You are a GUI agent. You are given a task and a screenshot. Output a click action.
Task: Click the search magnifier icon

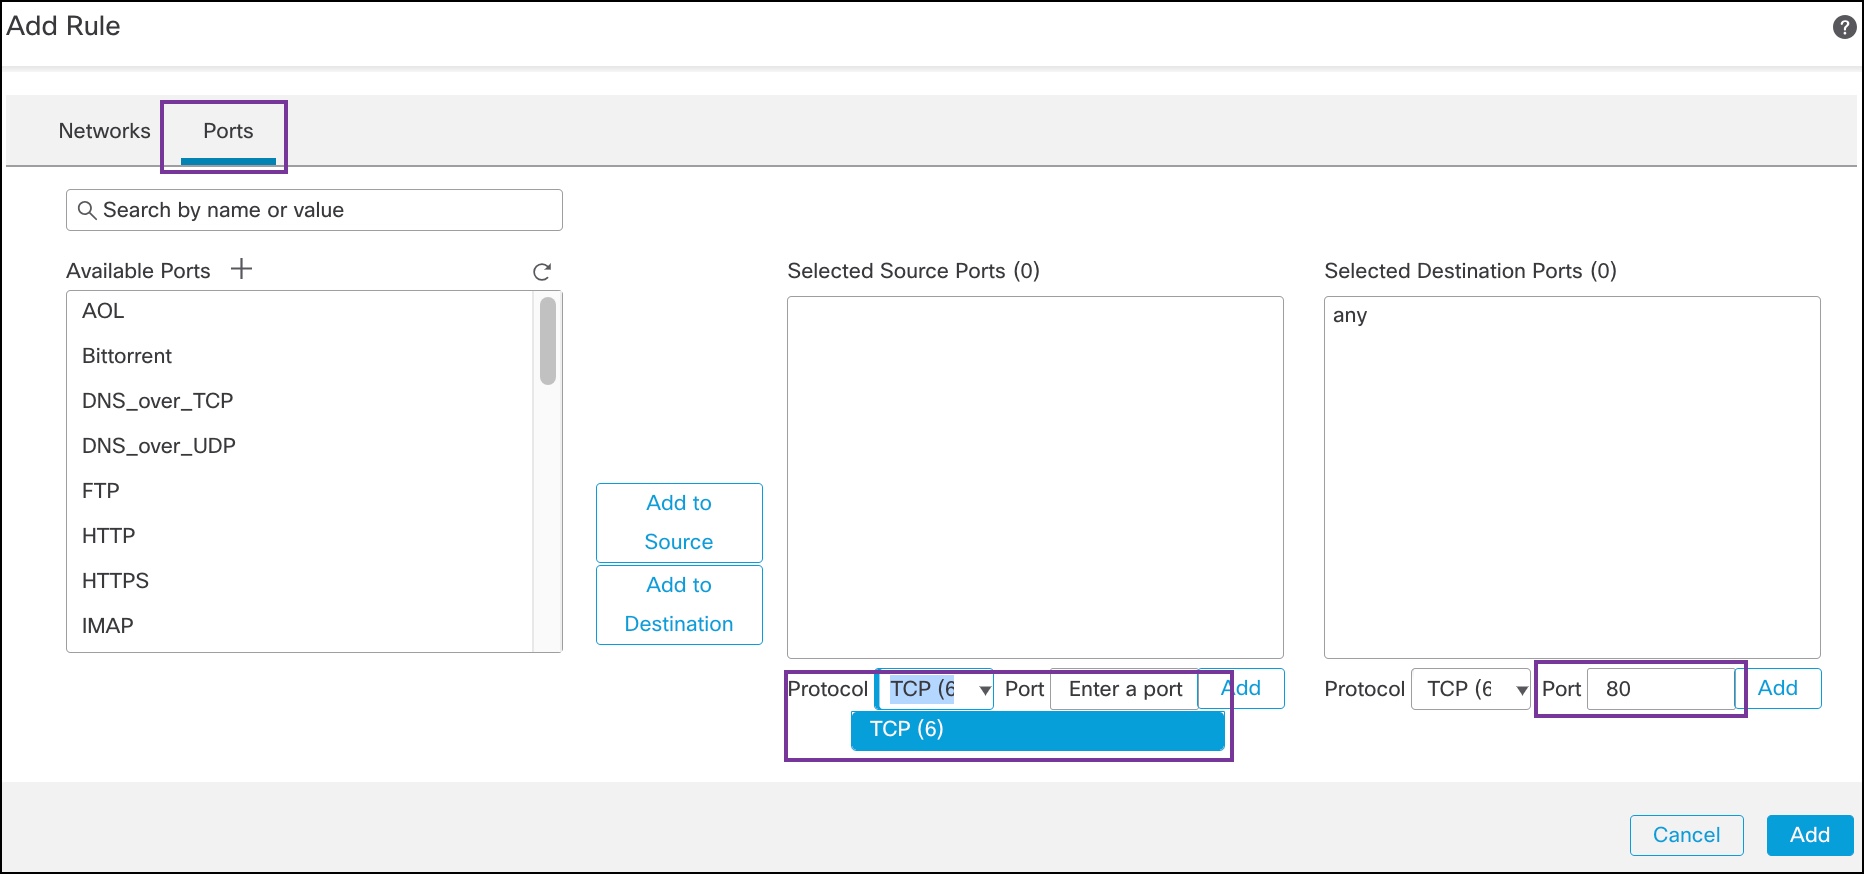[x=87, y=210]
